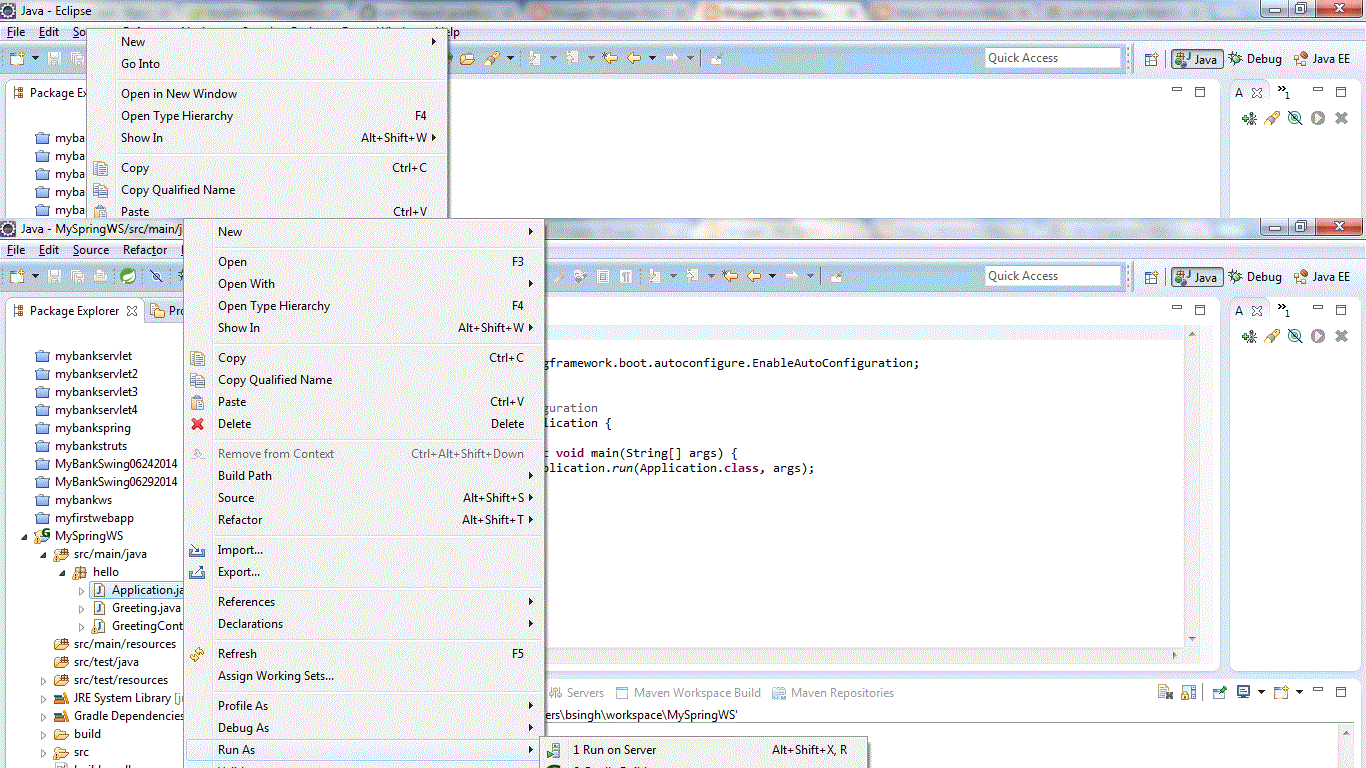The height and width of the screenshot is (768, 1366).
Task: Open the Debug perspective button
Action: pyautogui.click(x=1262, y=277)
